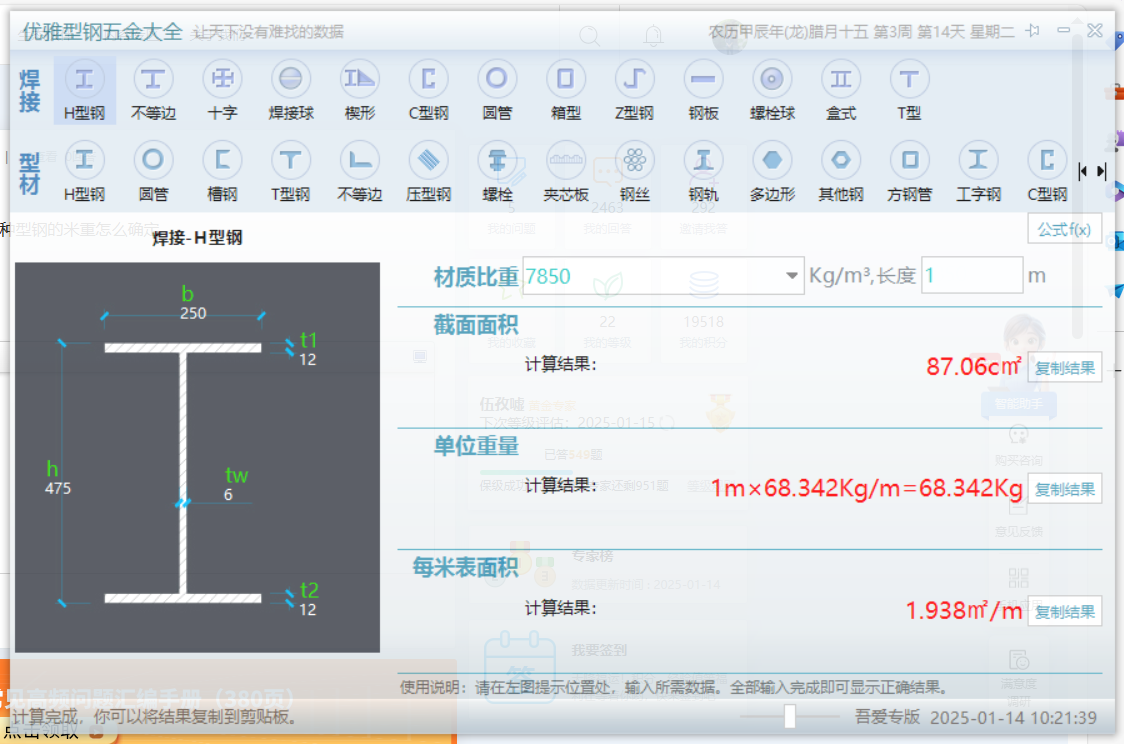Image resolution: width=1124 pixels, height=744 pixels.
Task: Edit height h value 475
Action: point(58,488)
